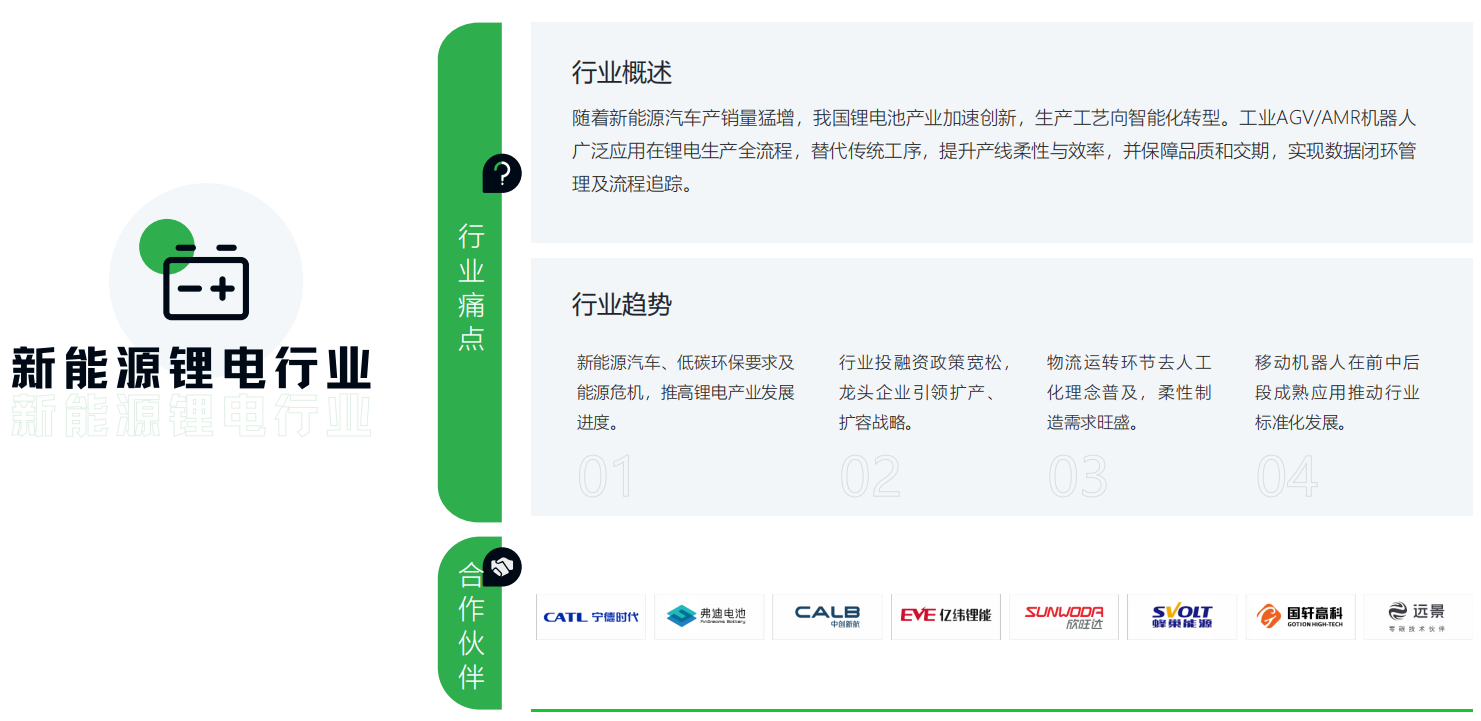Open the CATL 宁德时代 partner logo
The width and height of the screenshot is (1481, 721).
click(x=591, y=616)
